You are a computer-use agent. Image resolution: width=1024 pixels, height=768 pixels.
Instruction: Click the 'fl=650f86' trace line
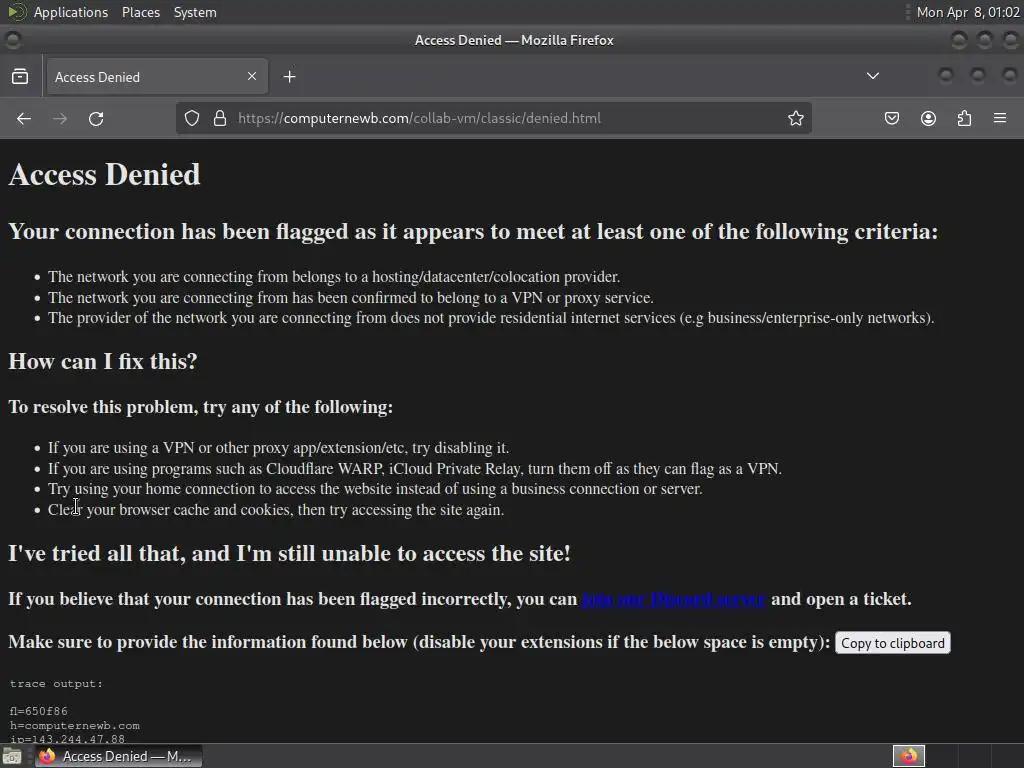click(x=39, y=711)
